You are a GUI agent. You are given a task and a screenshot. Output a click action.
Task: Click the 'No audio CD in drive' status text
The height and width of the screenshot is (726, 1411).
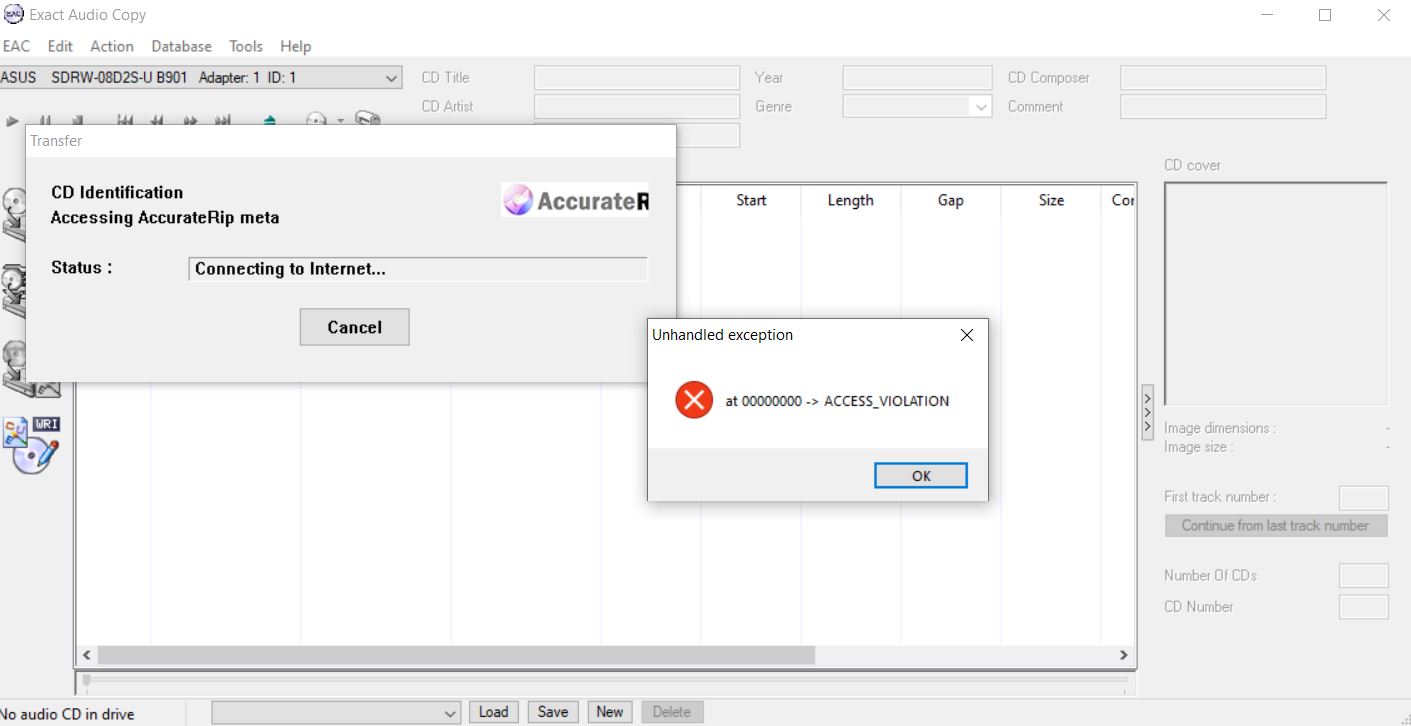(x=67, y=714)
